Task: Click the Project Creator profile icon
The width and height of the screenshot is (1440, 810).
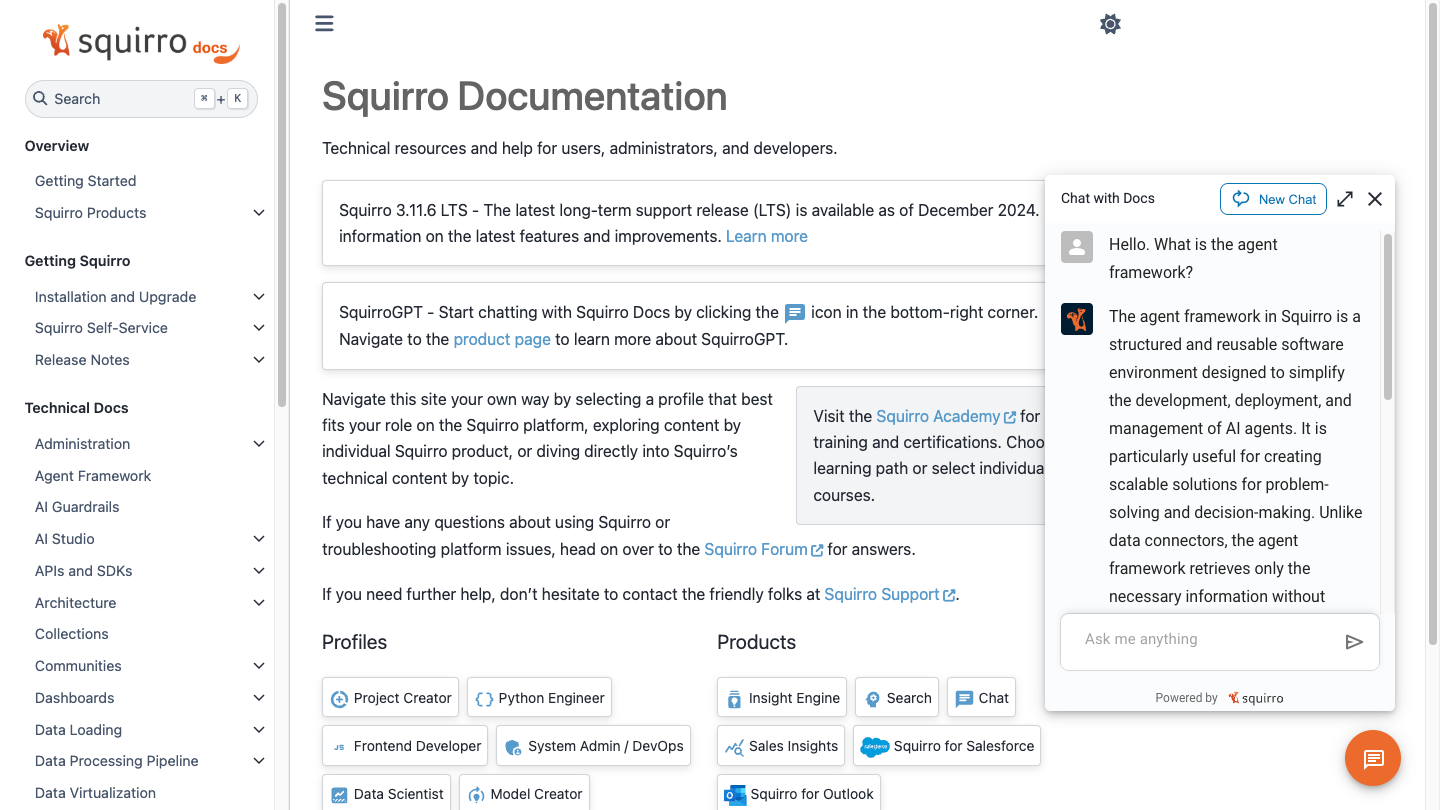Action: point(339,699)
